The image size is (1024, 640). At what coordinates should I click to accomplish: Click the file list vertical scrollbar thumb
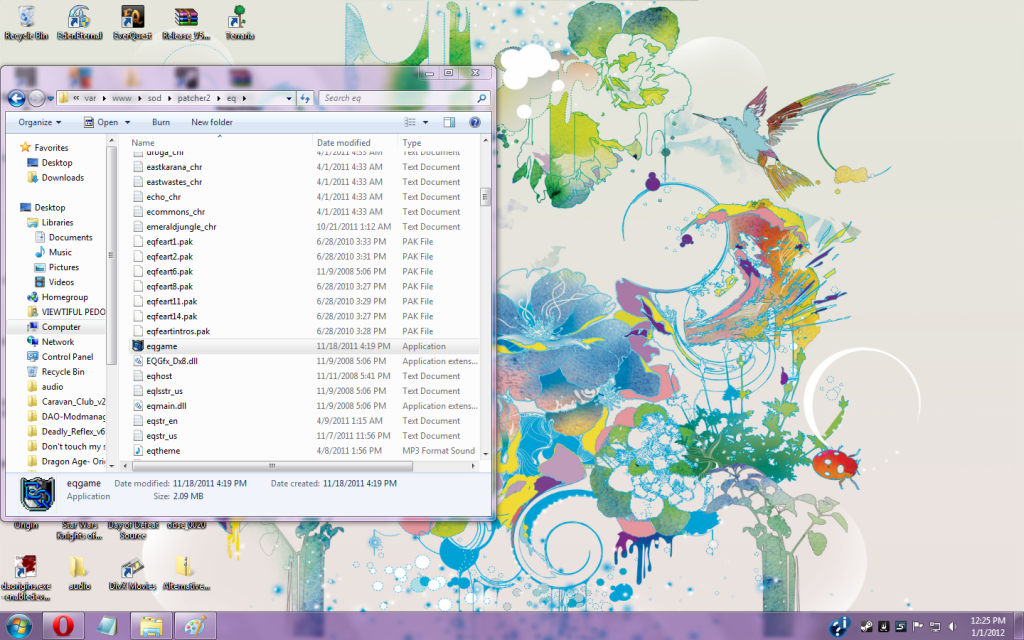(485, 197)
